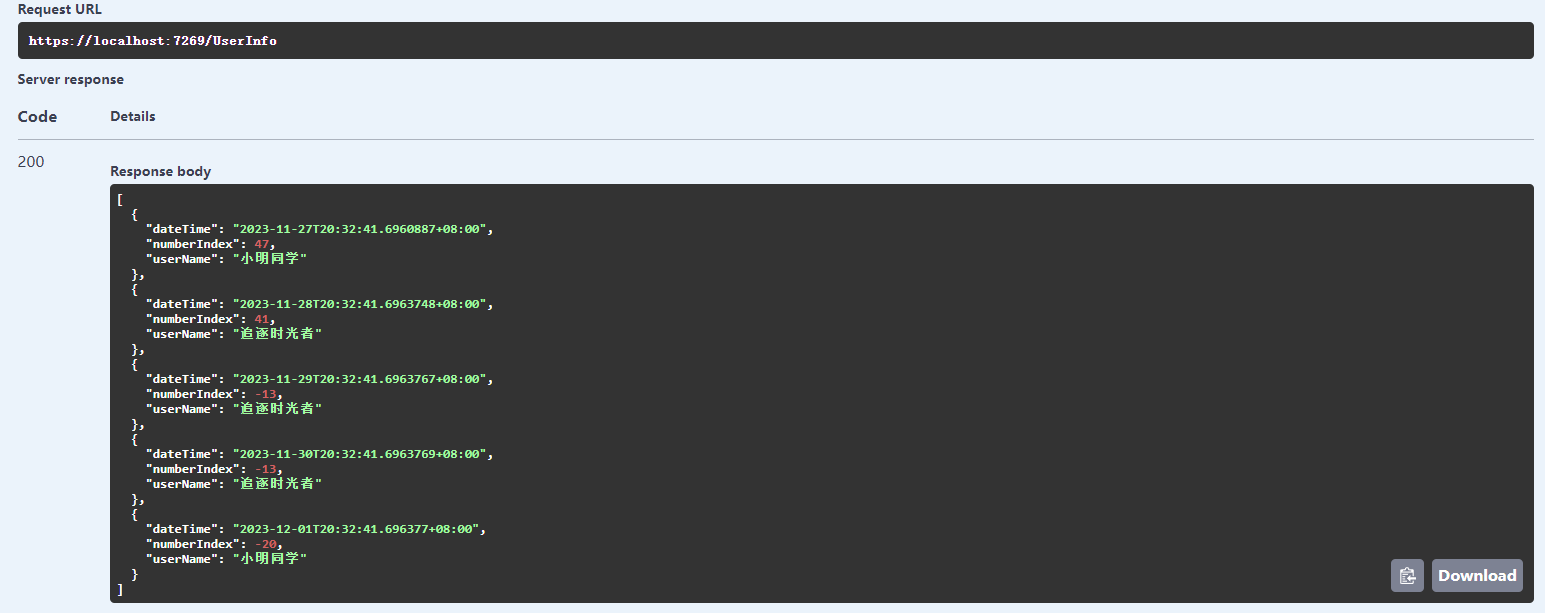Click the Code column header
The height and width of the screenshot is (613, 1545).
pyautogui.click(x=37, y=116)
